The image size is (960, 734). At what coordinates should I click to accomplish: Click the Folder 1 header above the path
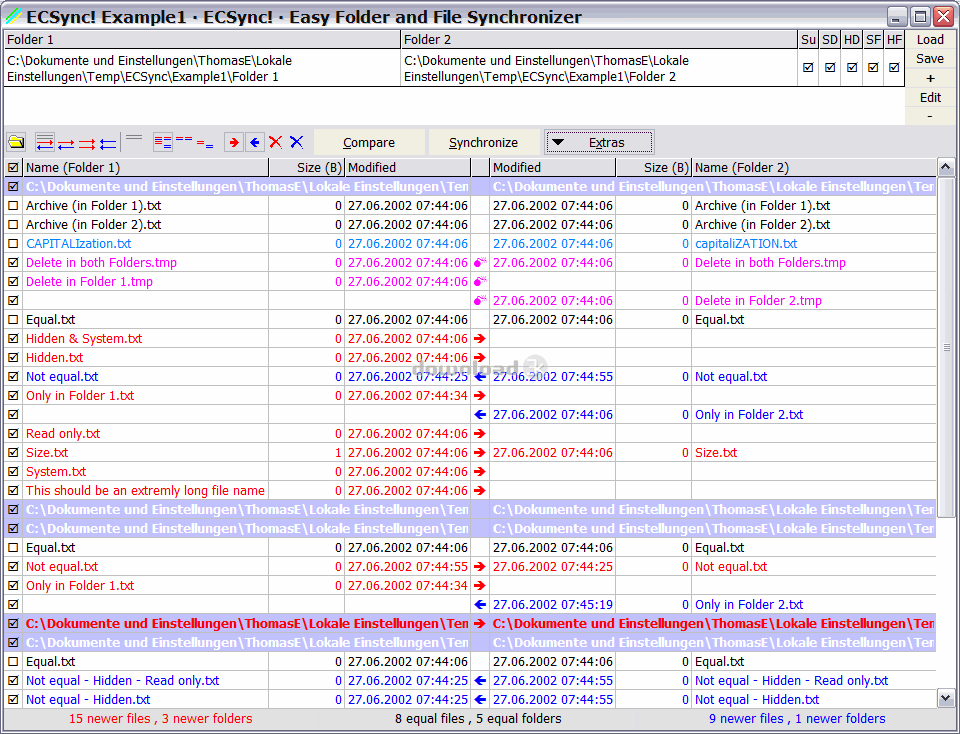pos(202,40)
